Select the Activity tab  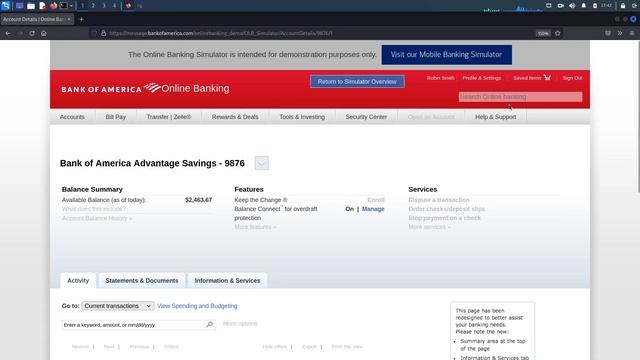(x=78, y=281)
